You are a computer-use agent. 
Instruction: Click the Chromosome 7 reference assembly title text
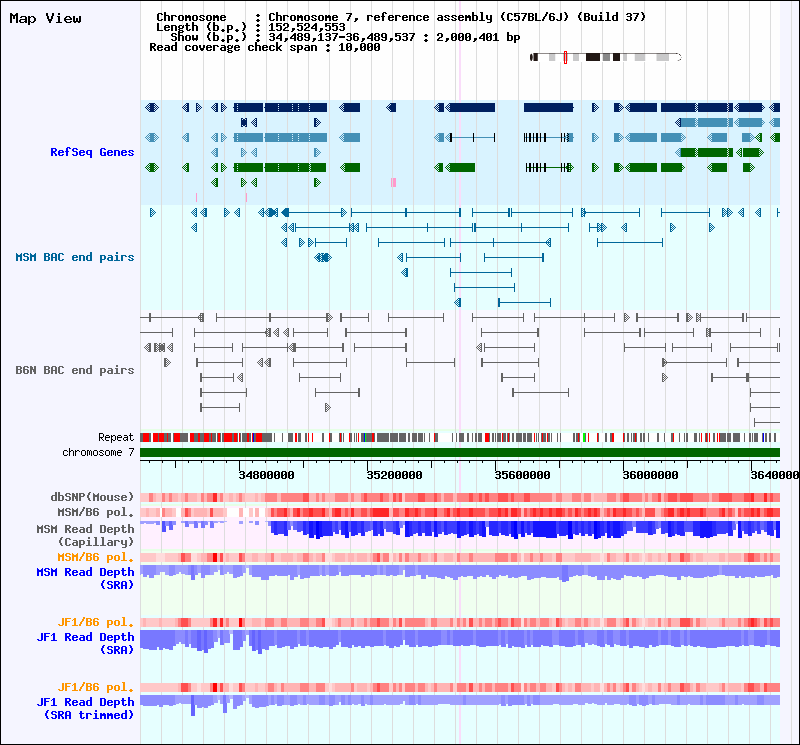point(457,17)
